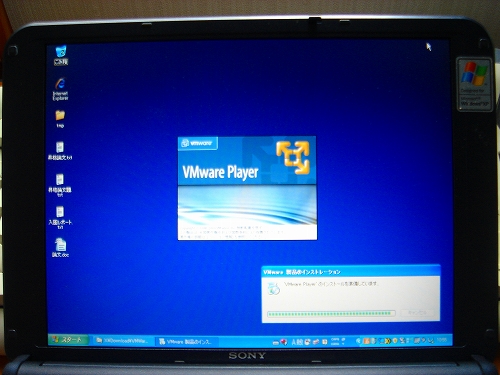Select the 論文.doc document icon
The image size is (500, 375).
tap(61, 247)
